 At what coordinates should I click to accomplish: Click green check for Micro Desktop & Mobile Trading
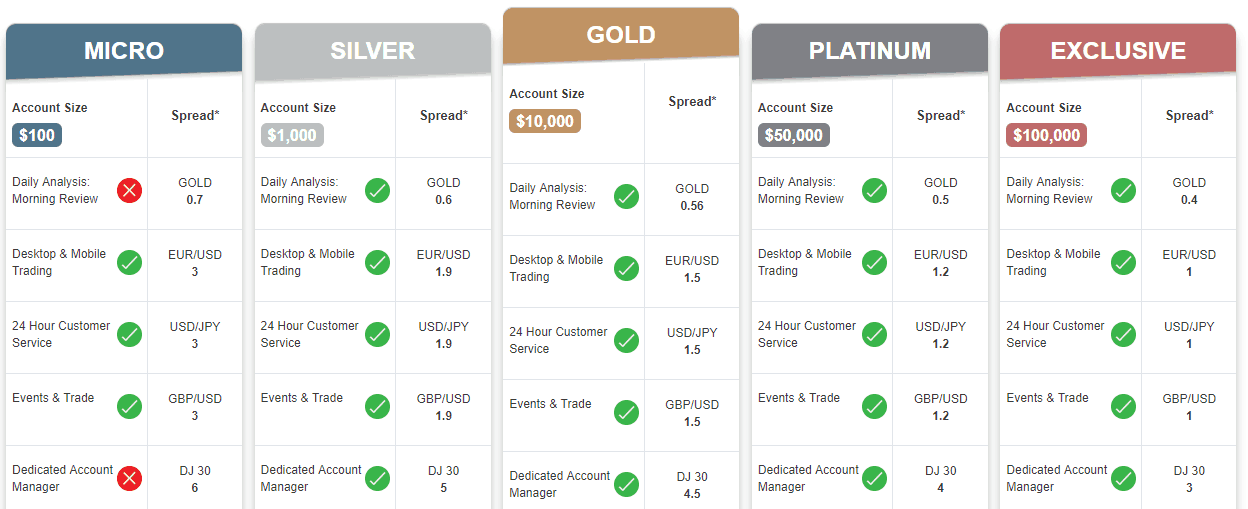(x=129, y=262)
